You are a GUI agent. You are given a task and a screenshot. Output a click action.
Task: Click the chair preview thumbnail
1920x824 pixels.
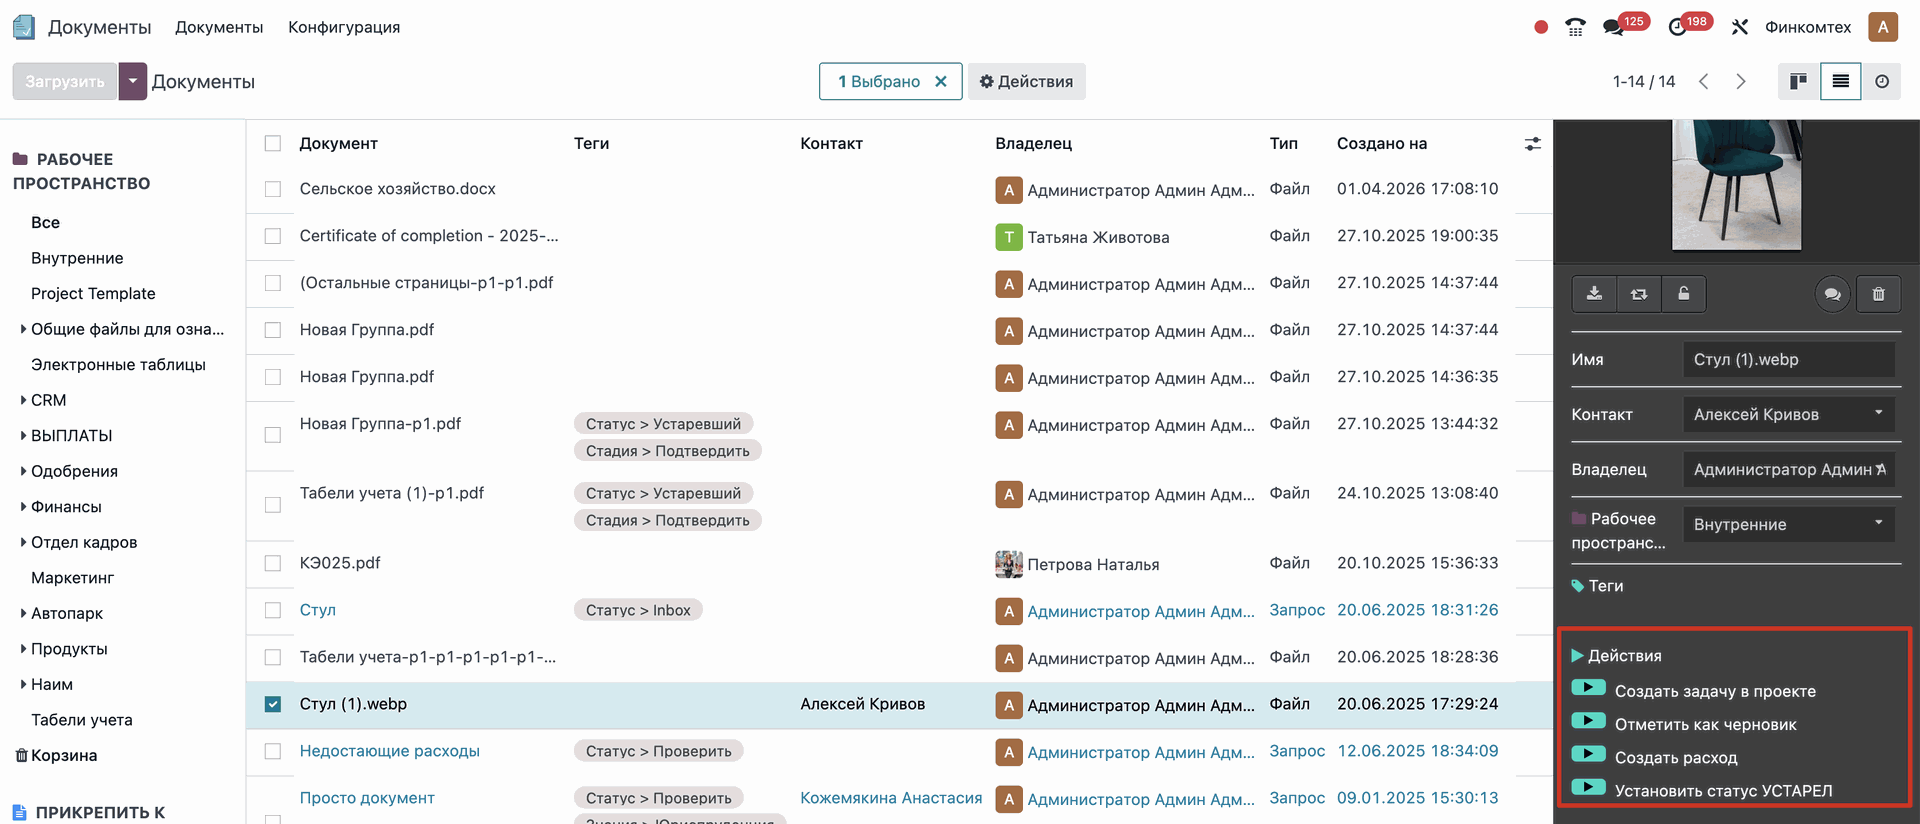(x=1736, y=185)
